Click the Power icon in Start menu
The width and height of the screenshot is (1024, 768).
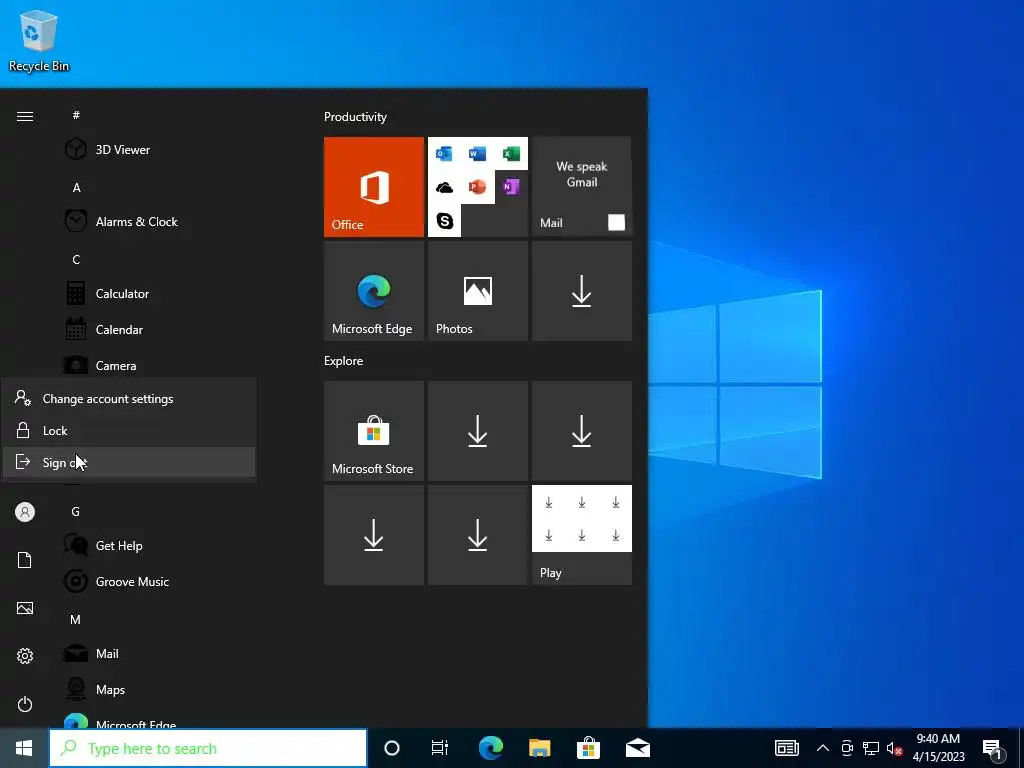[25, 704]
